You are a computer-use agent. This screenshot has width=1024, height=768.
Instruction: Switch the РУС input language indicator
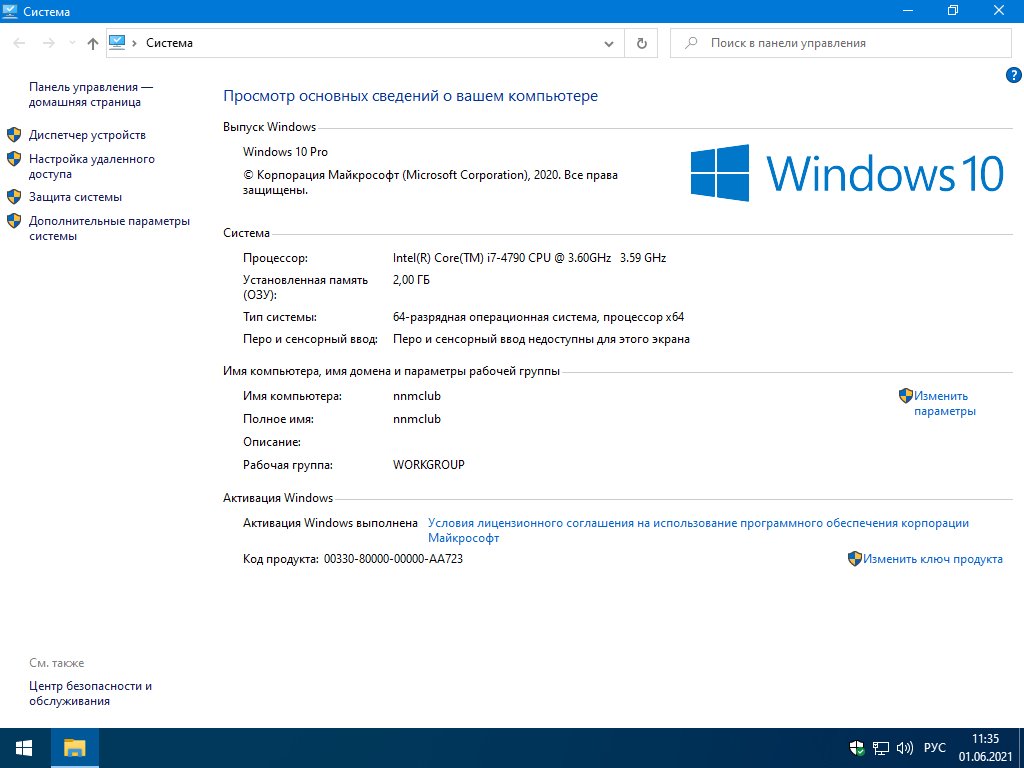[x=934, y=747]
